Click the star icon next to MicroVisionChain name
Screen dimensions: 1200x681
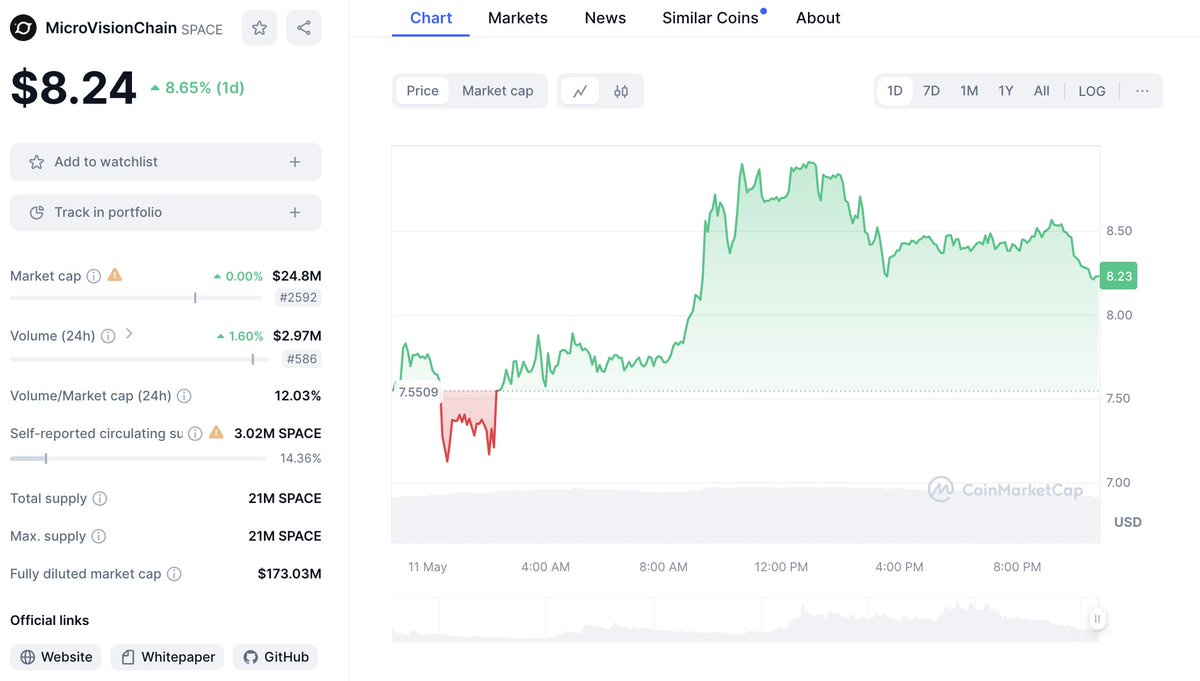[x=259, y=27]
